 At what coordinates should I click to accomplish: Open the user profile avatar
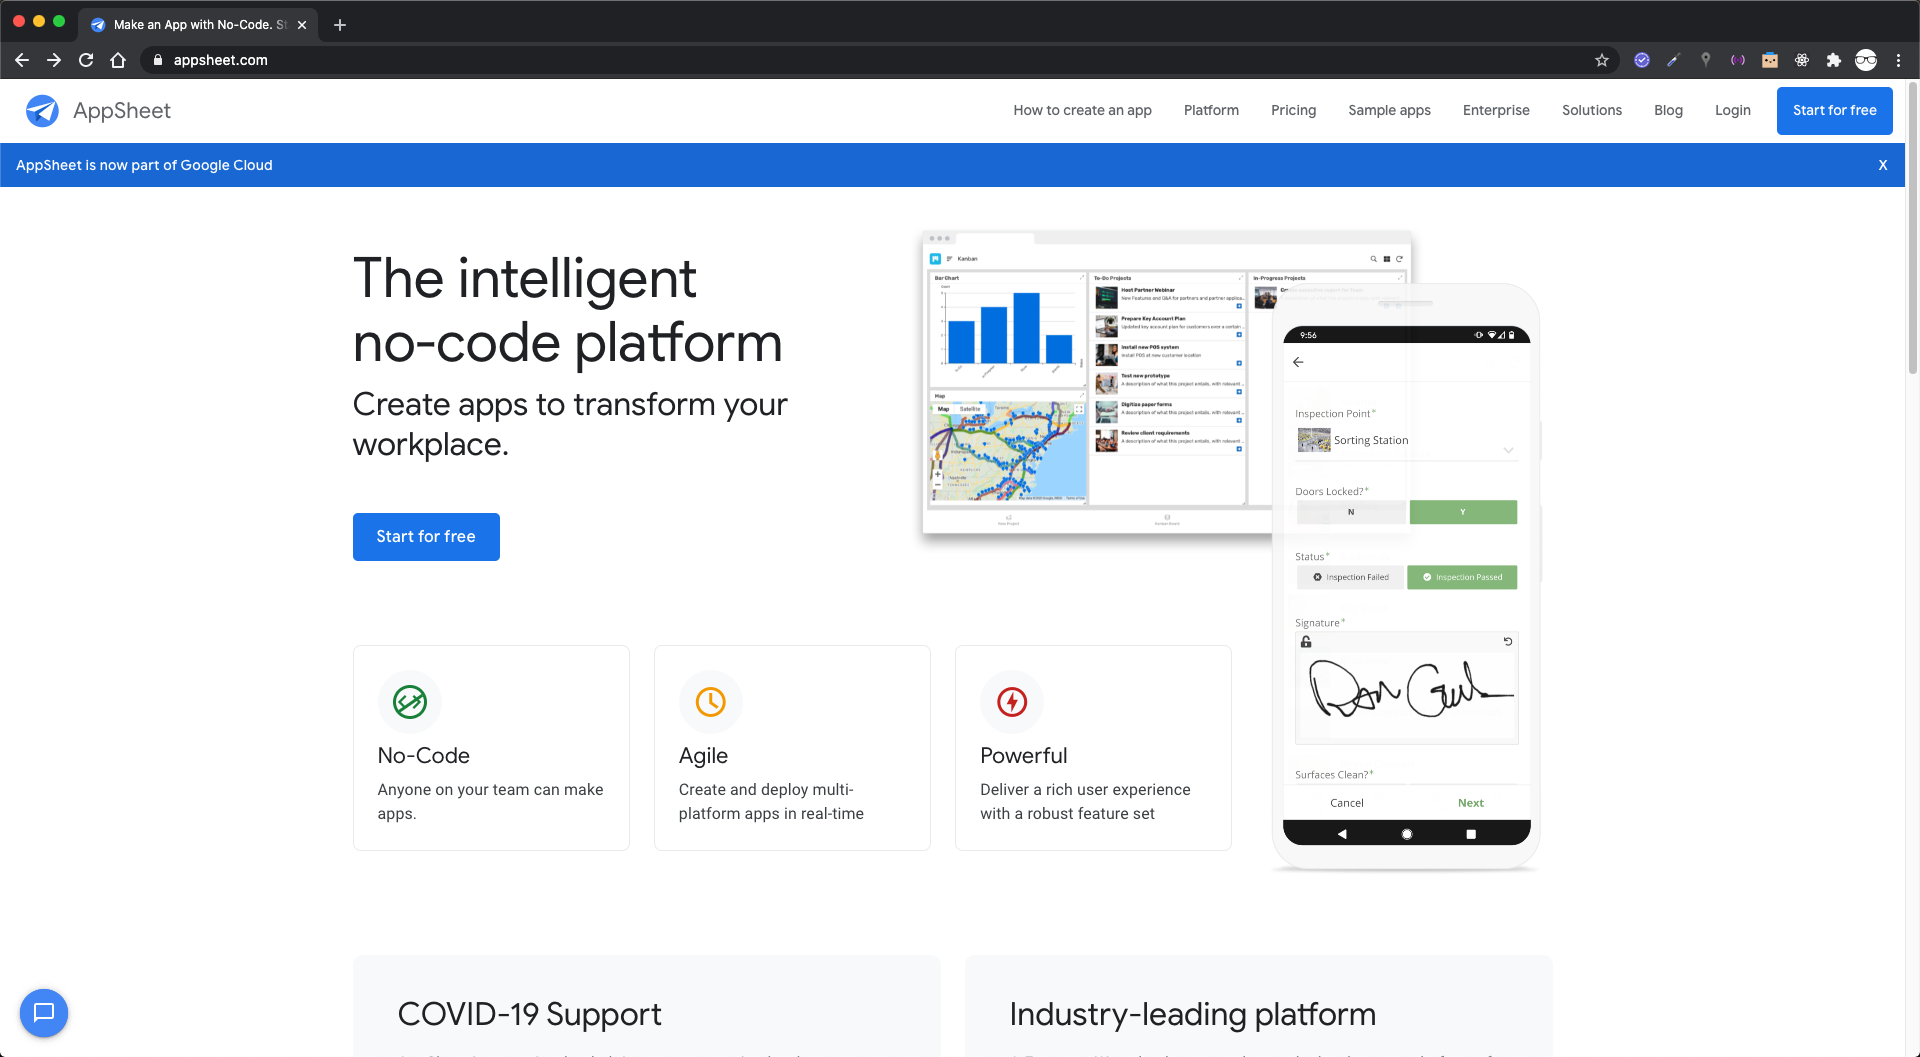coord(1866,60)
